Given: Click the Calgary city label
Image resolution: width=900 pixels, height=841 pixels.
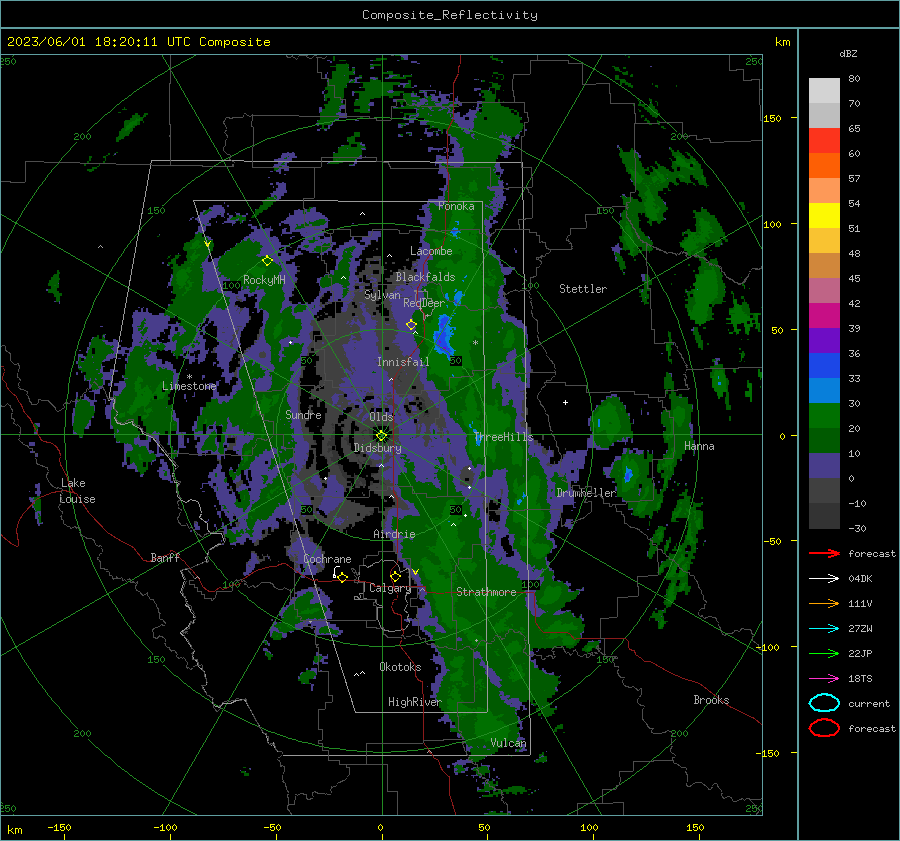Looking at the screenshot, I should pos(390,588).
